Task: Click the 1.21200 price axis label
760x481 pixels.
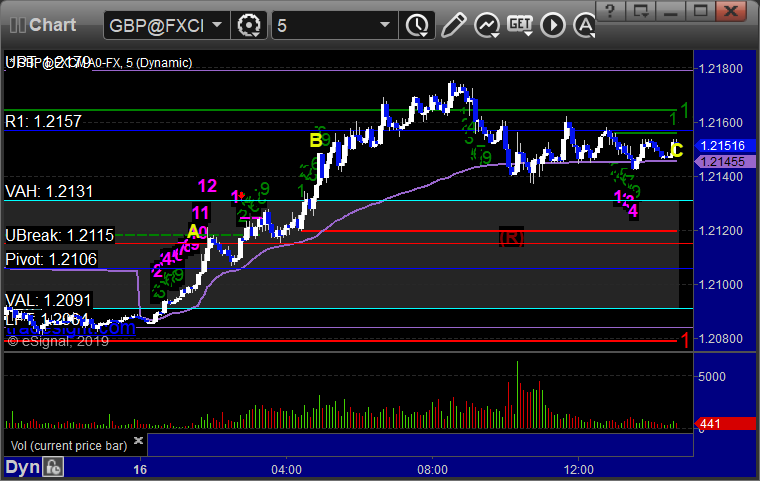Action: pyautogui.click(x=720, y=231)
